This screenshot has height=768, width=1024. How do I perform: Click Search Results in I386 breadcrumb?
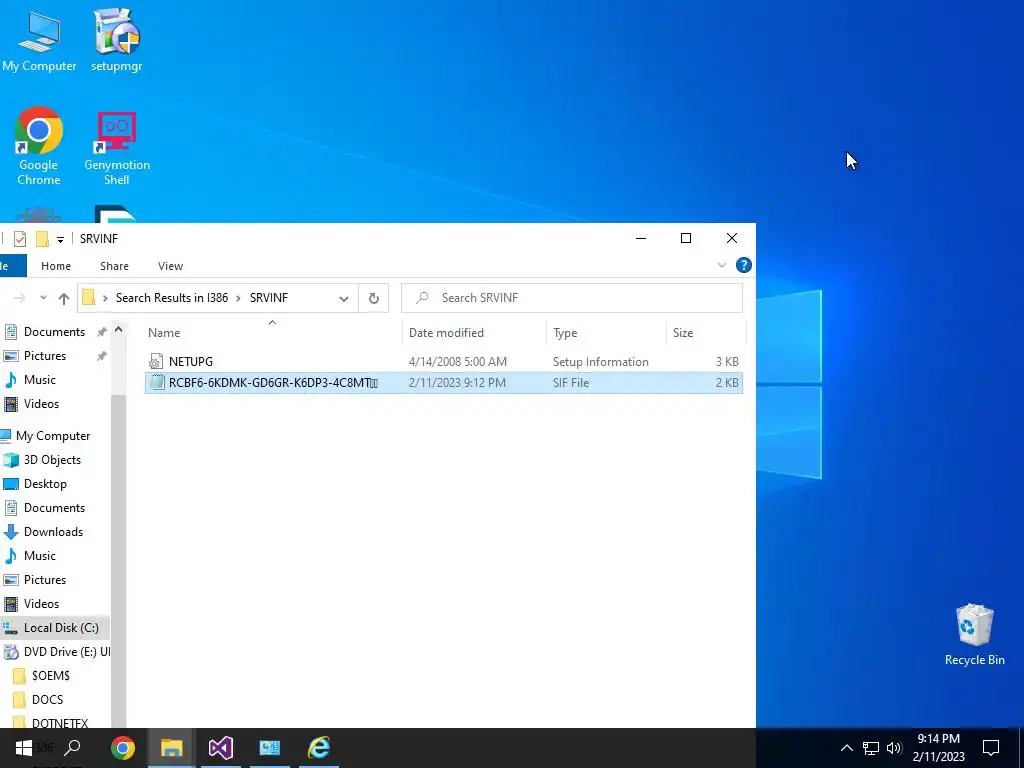172,298
